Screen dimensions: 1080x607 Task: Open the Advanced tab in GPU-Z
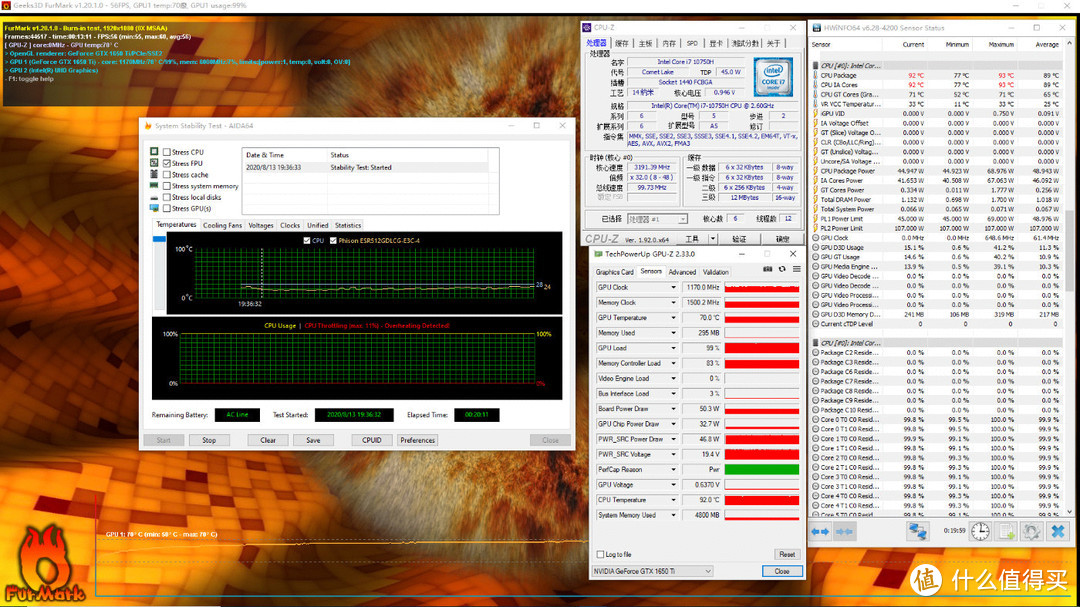click(x=682, y=272)
